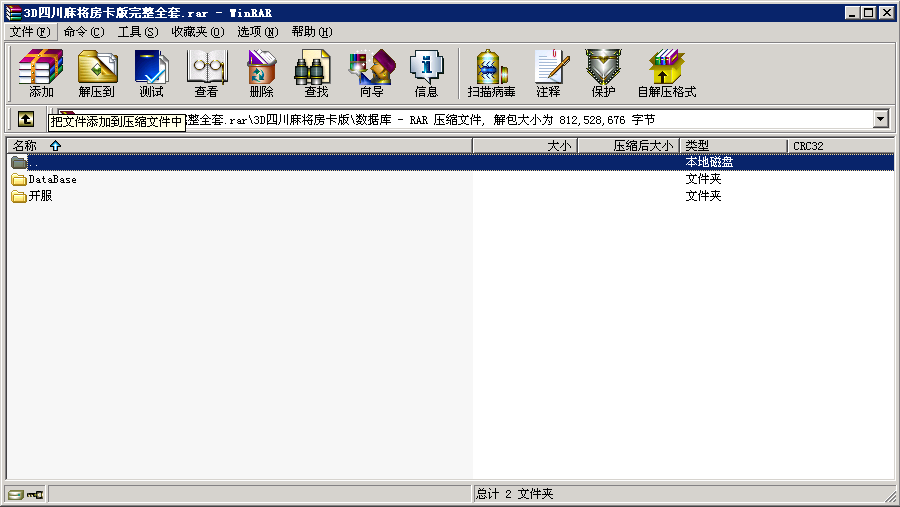Select the DataBase folder
This screenshot has height=507, width=900.
point(52,180)
